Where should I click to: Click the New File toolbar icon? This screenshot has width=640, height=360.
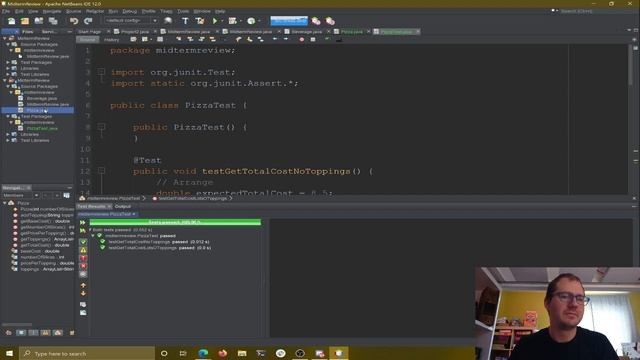pos(11,21)
